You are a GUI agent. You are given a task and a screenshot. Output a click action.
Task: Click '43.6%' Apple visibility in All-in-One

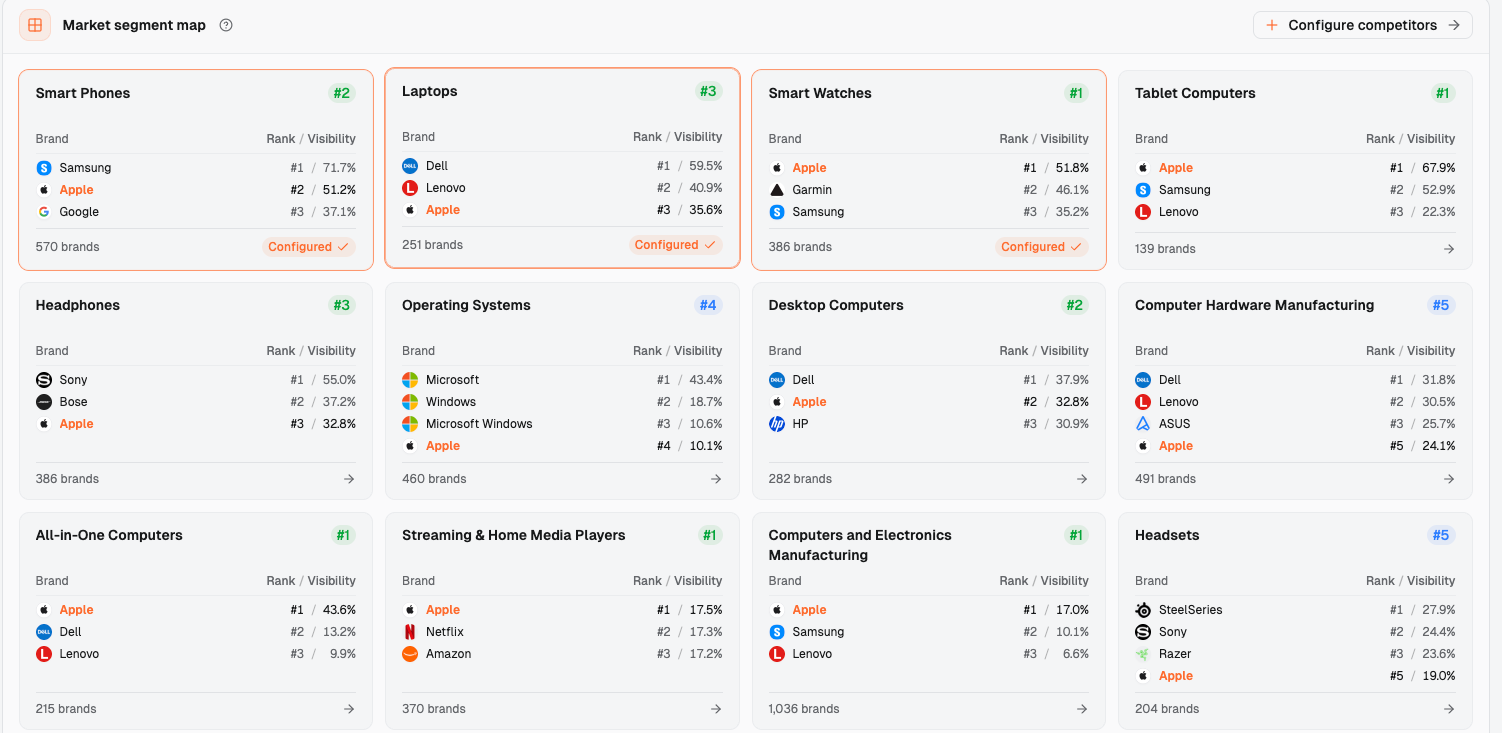click(x=339, y=610)
